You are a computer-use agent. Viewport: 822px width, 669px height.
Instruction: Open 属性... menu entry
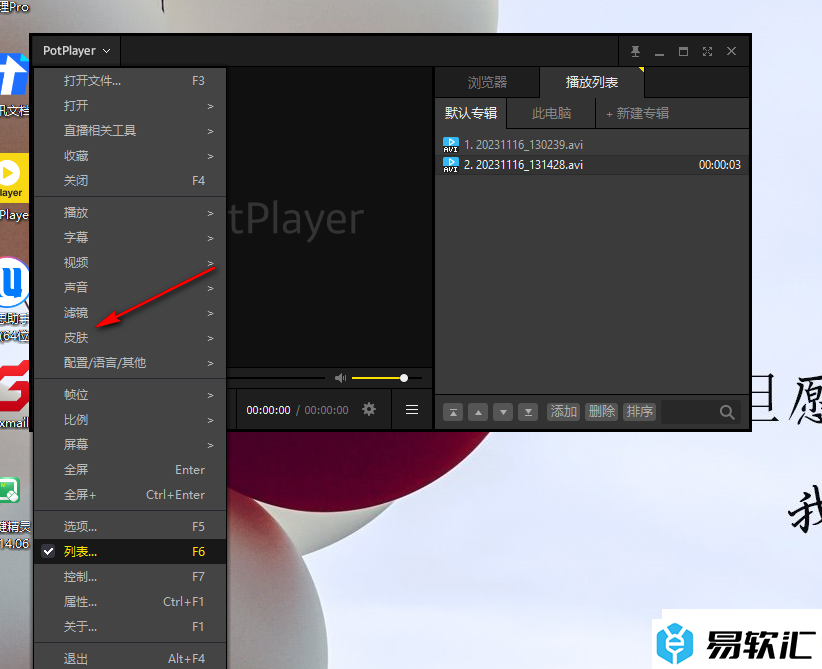pyautogui.click(x=130, y=602)
